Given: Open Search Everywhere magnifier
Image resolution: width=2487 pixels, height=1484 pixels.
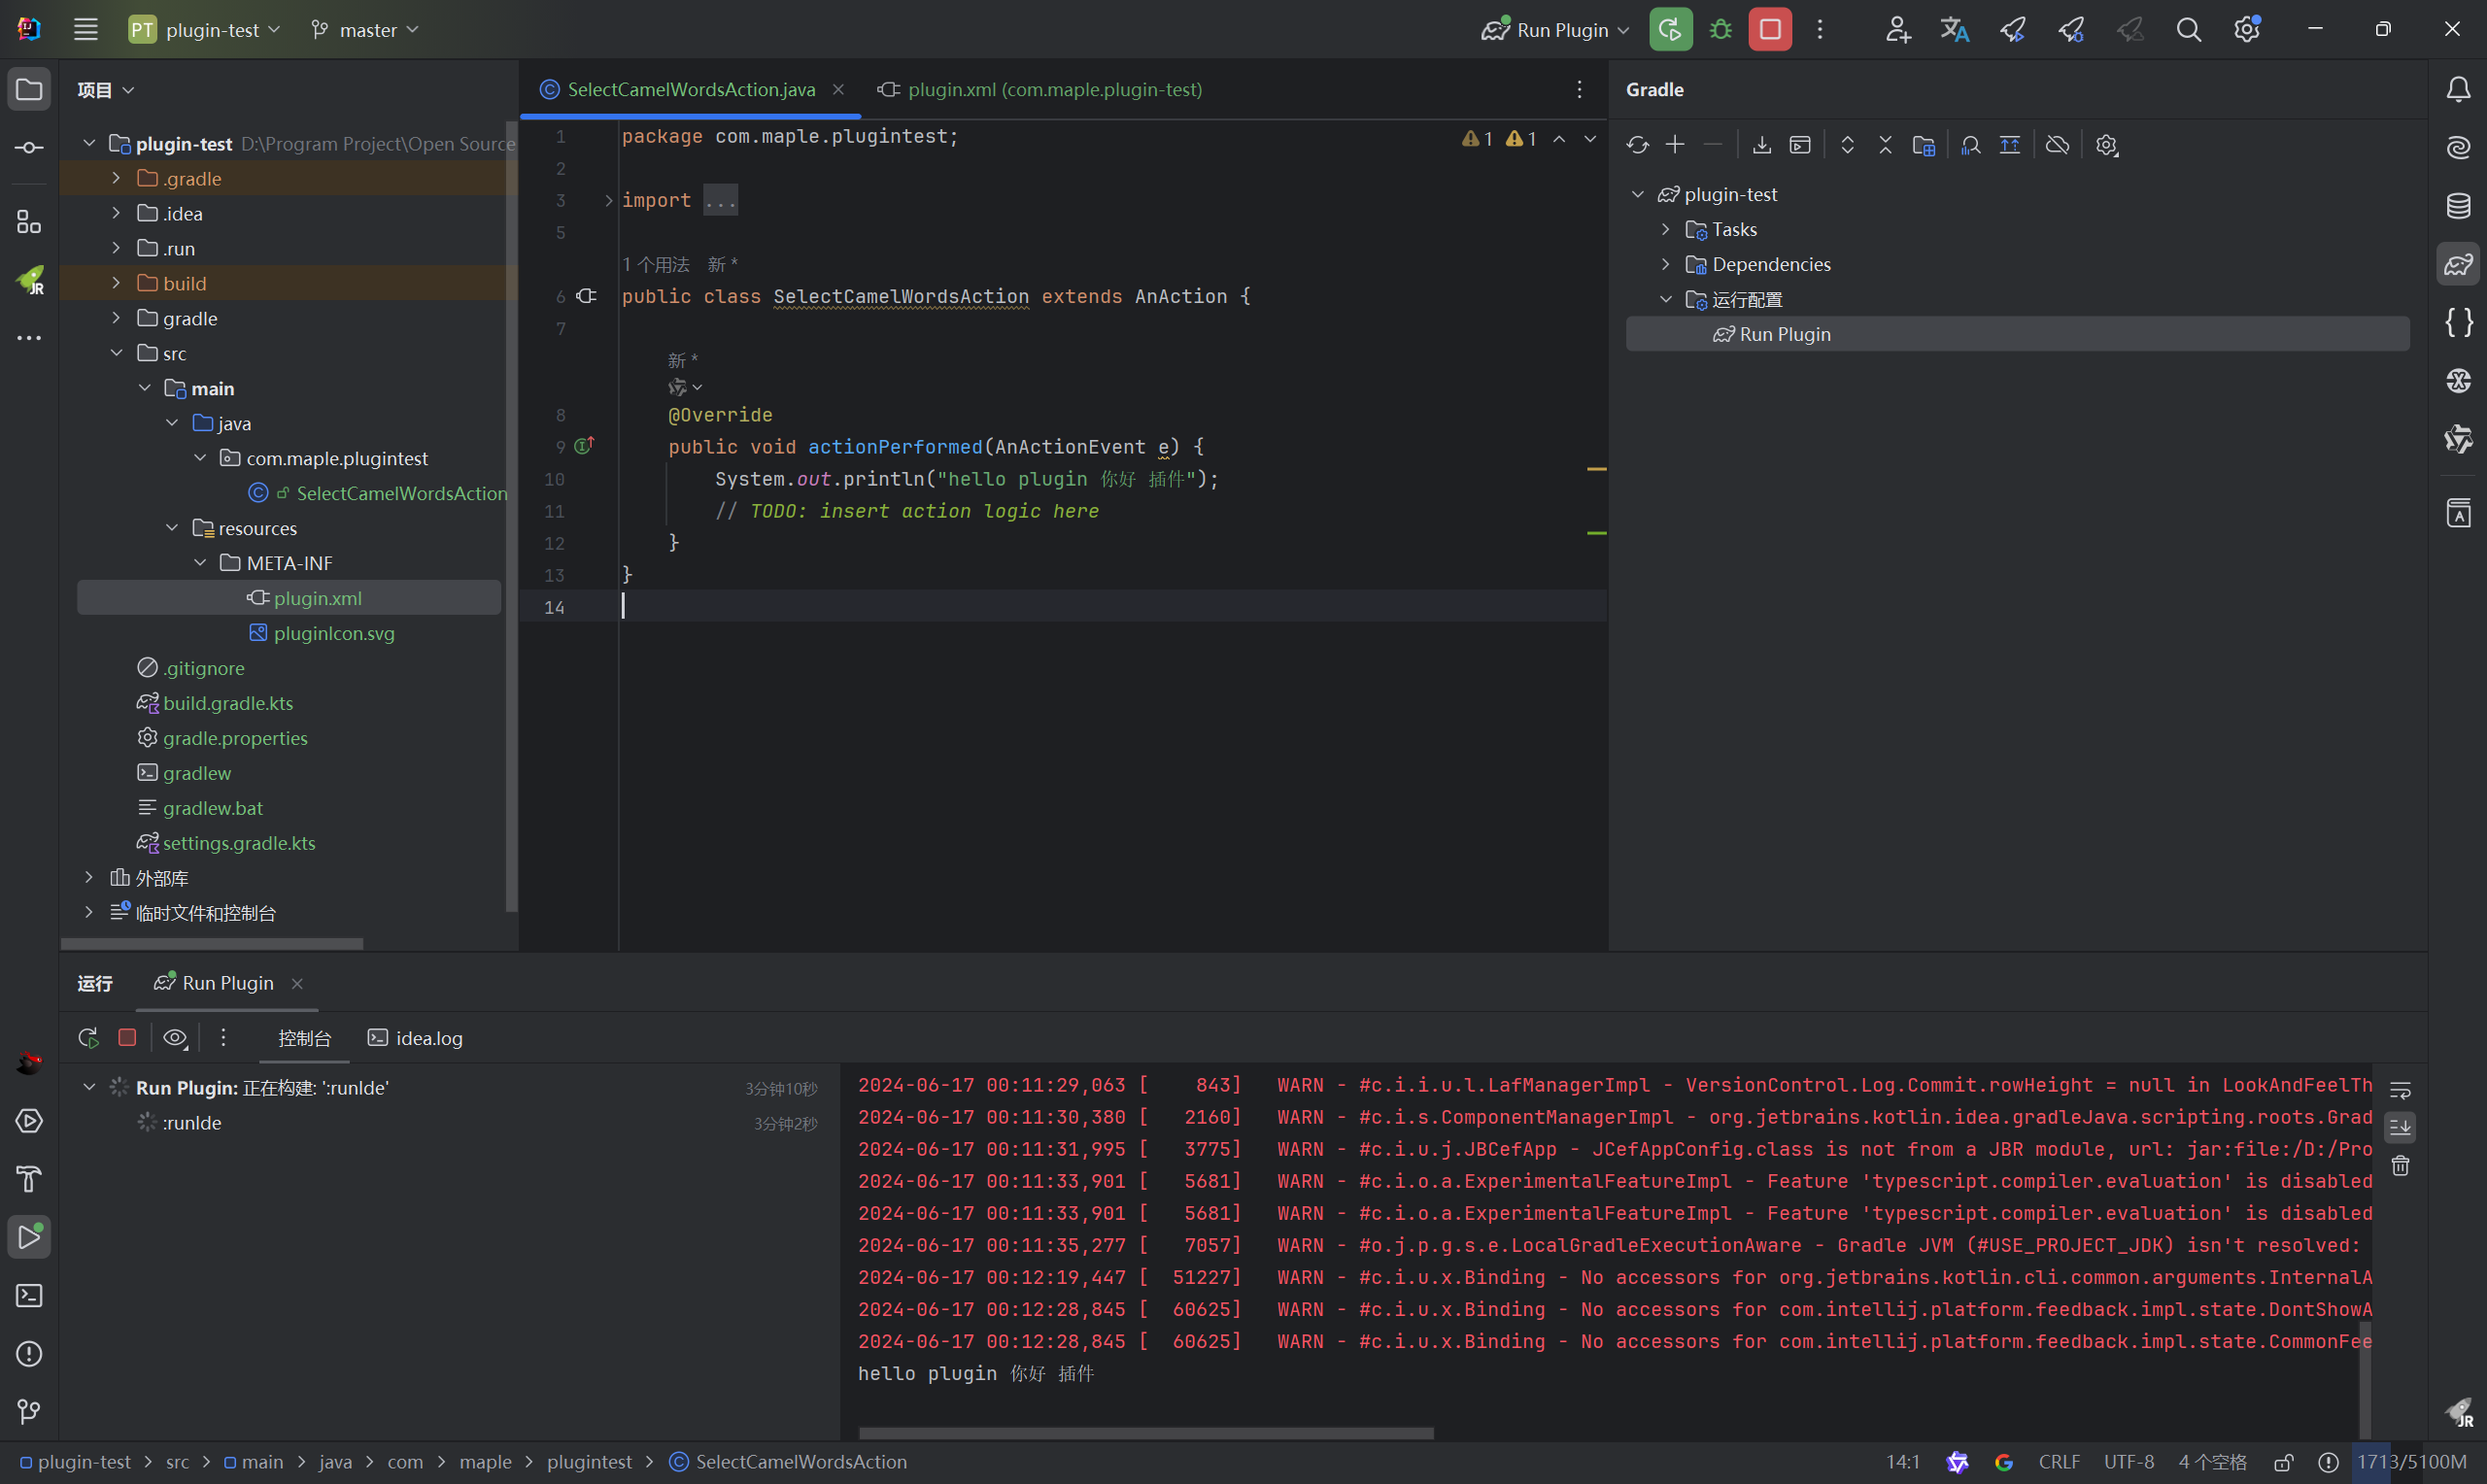Looking at the screenshot, I should tap(2188, 30).
